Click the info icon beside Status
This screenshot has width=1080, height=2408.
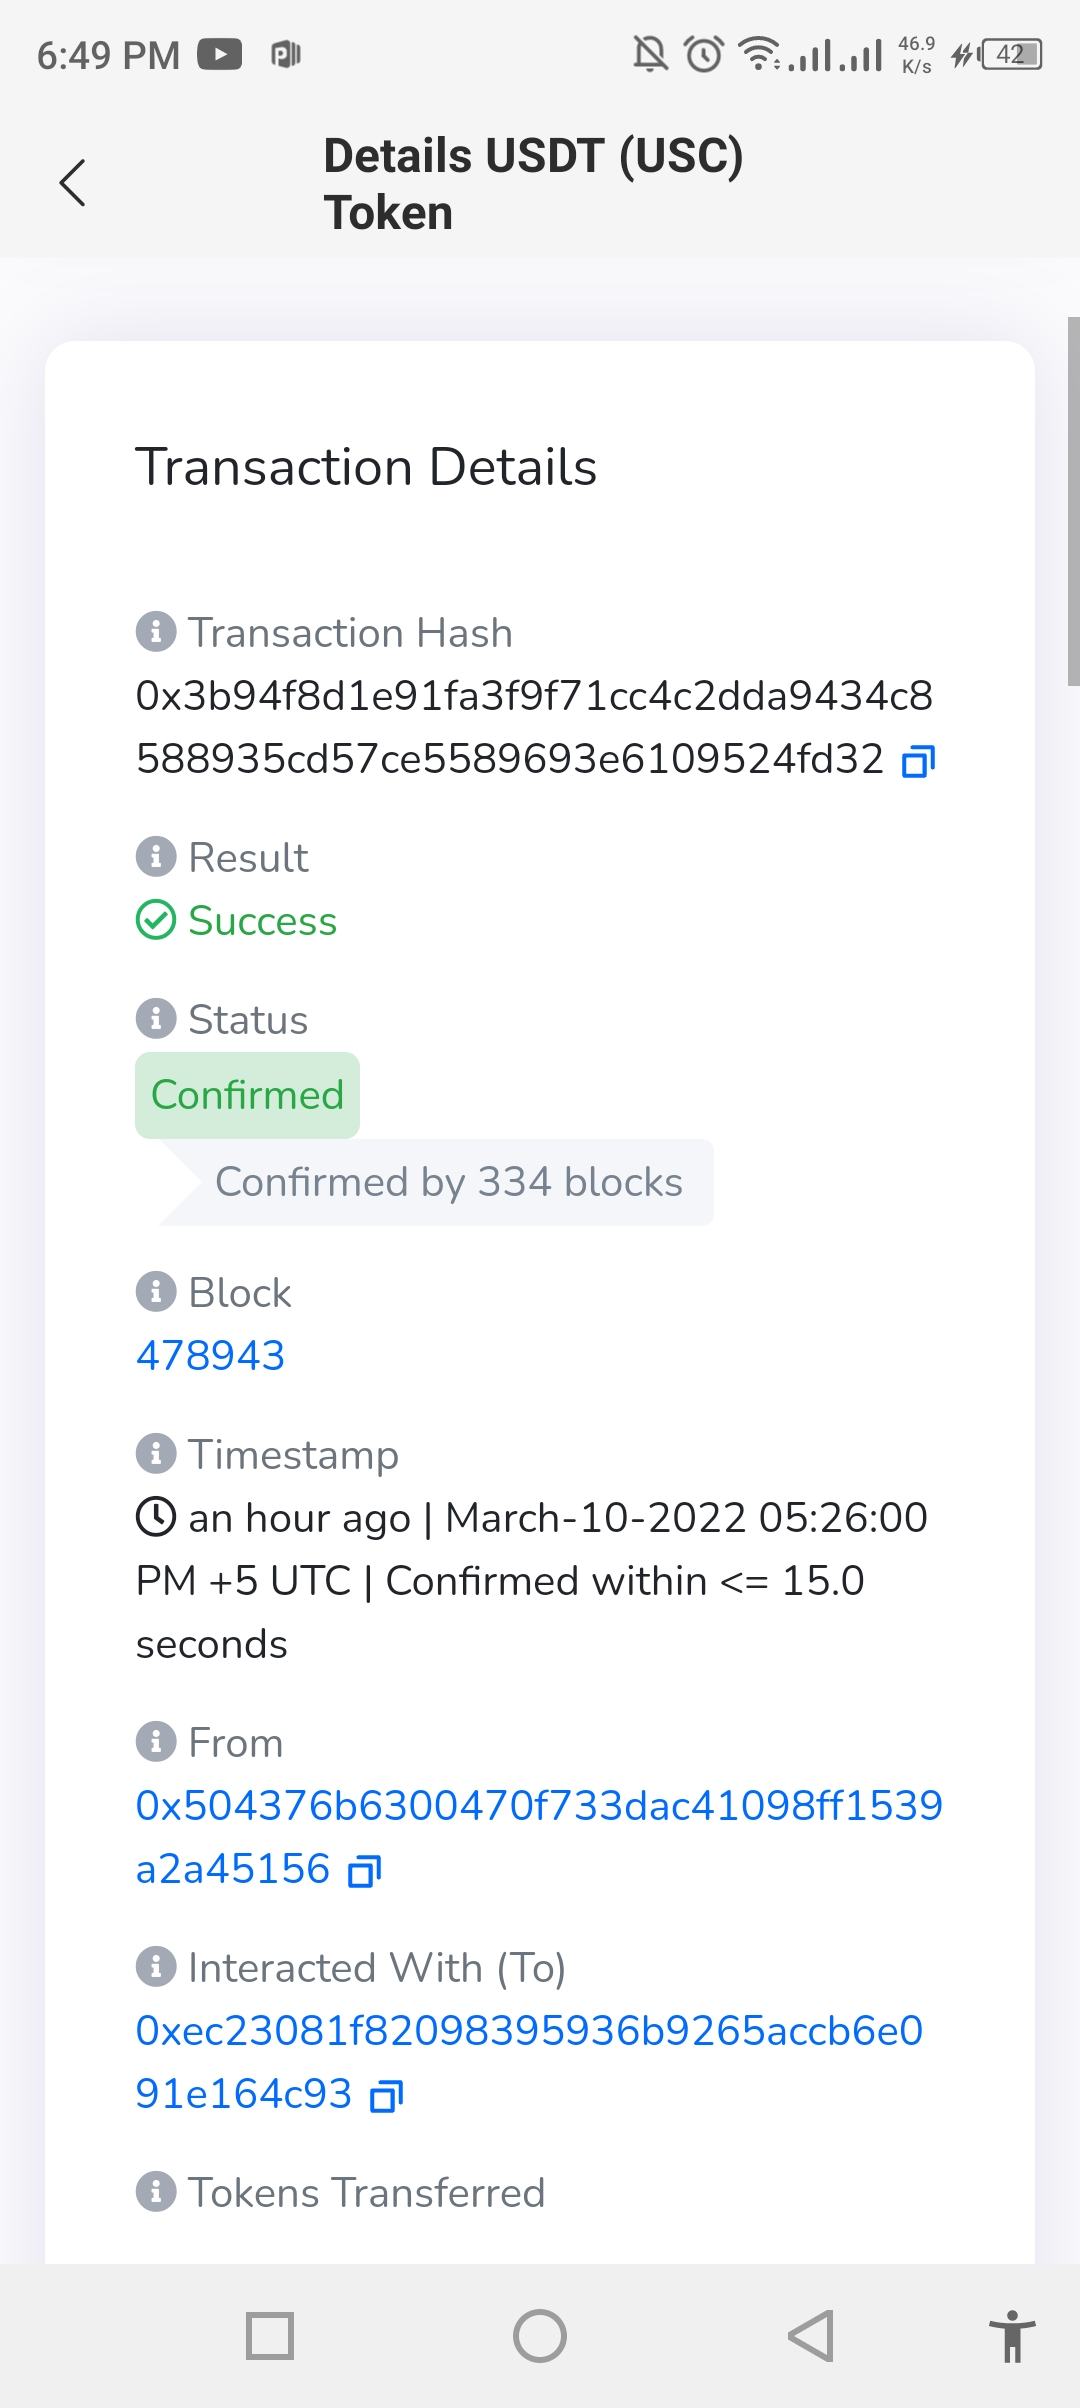(157, 1019)
